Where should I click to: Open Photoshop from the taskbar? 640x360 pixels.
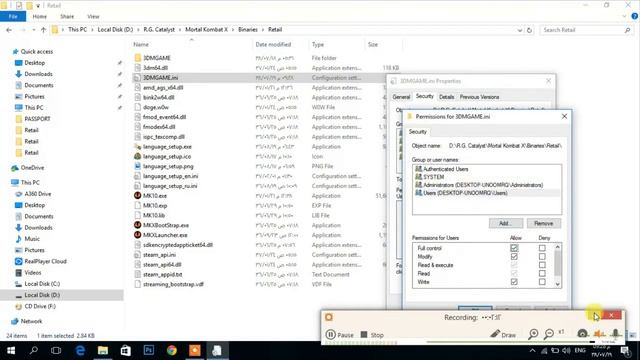(x=149, y=351)
